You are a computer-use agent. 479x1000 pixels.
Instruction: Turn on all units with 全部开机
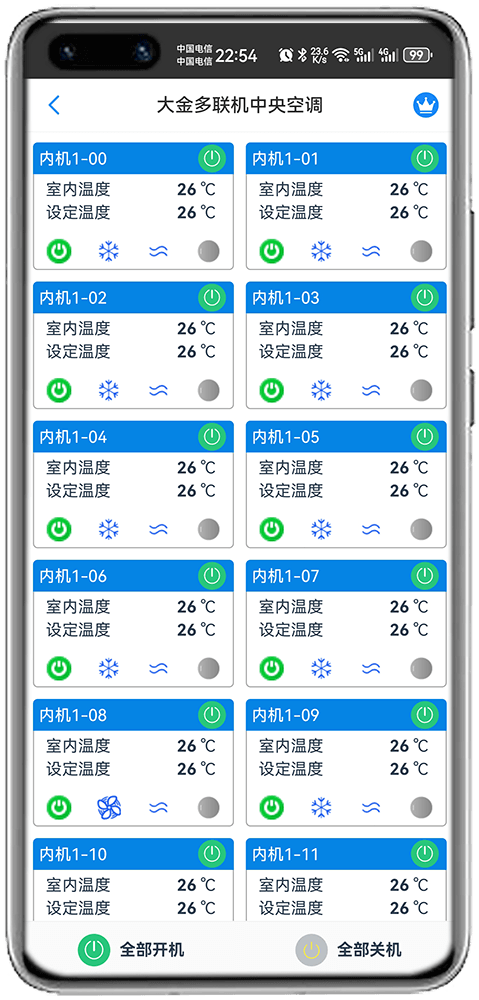point(131,950)
